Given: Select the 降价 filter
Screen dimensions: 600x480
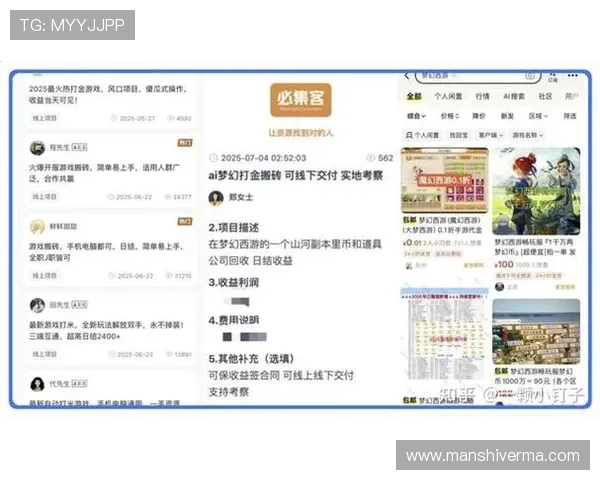Looking at the screenshot, I should pos(479,116).
